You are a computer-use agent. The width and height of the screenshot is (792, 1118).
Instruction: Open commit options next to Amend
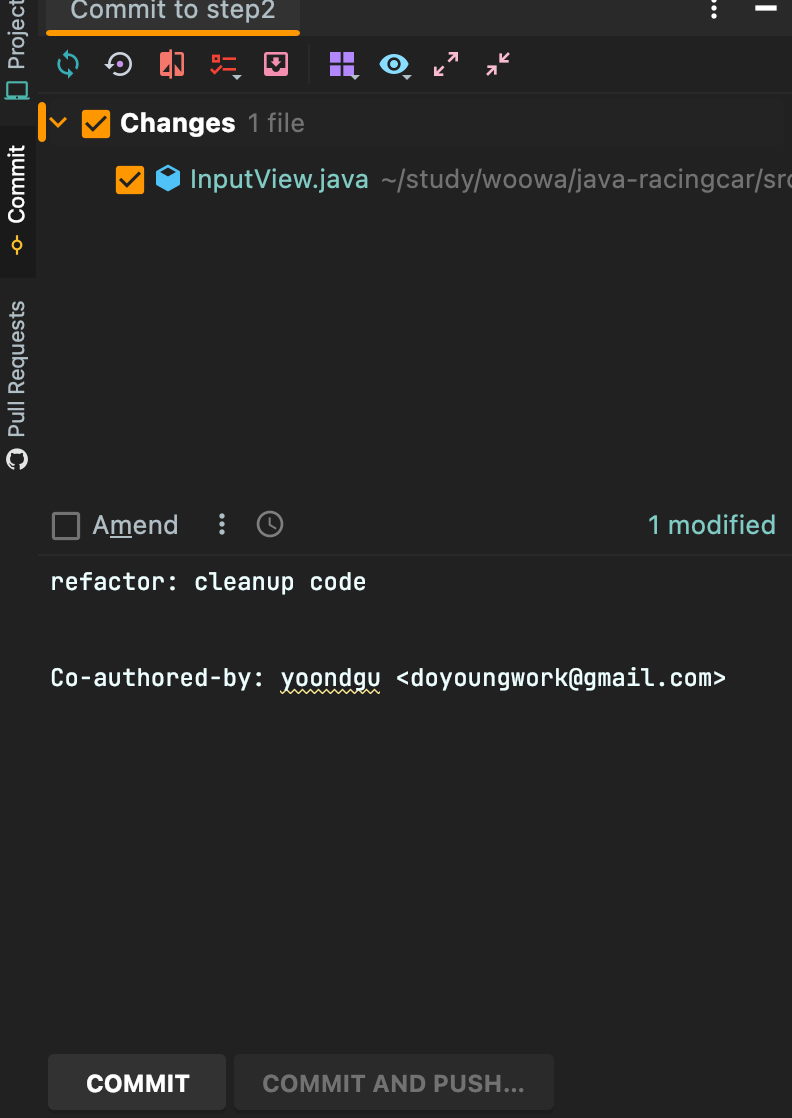click(222, 524)
